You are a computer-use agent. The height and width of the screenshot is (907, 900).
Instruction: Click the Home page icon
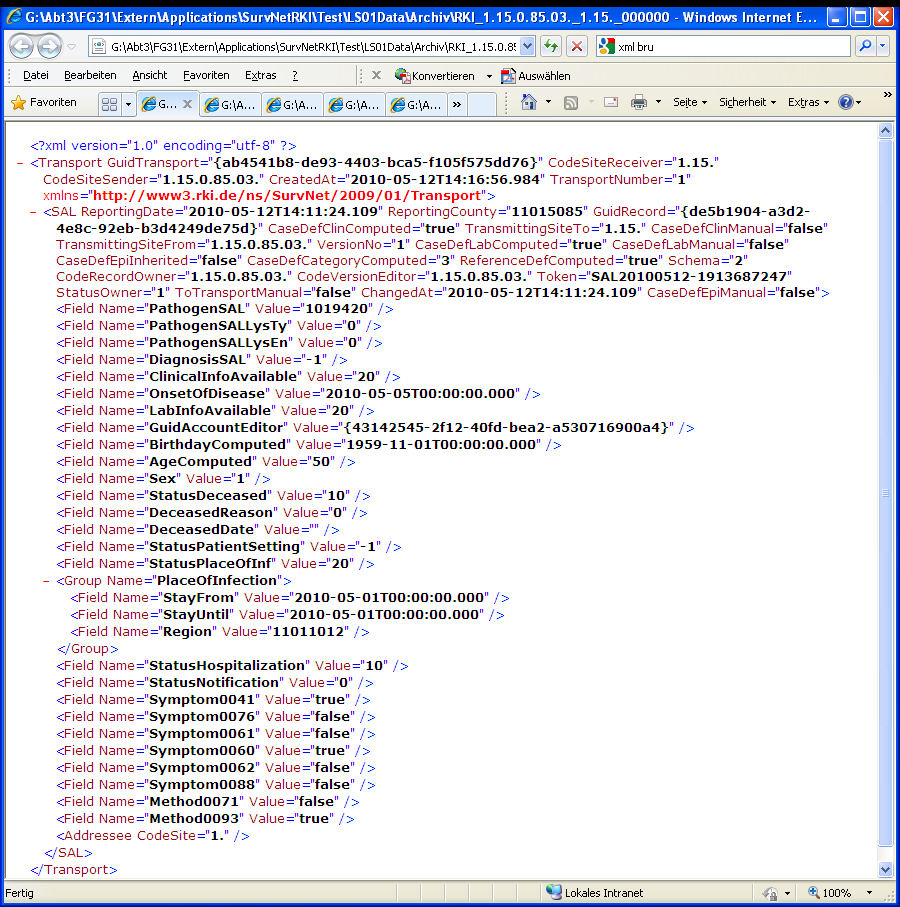point(529,102)
